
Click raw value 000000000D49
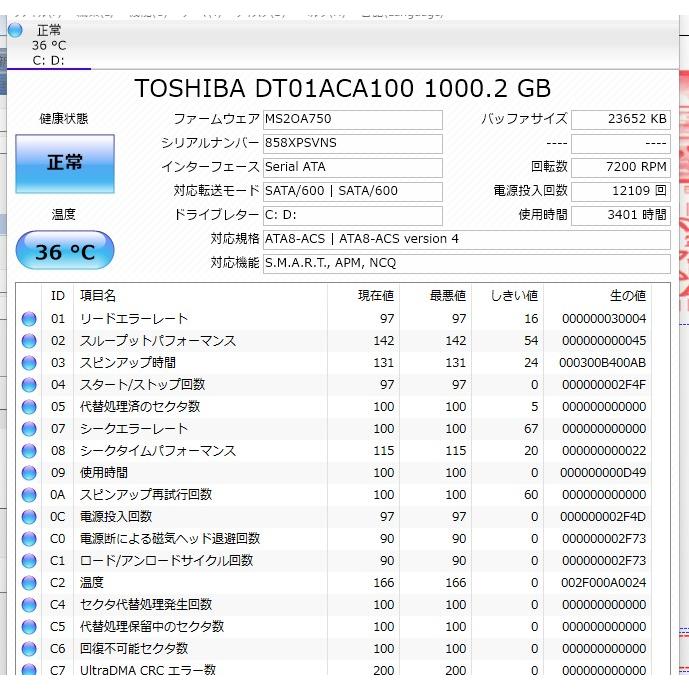click(x=603, y=473)
